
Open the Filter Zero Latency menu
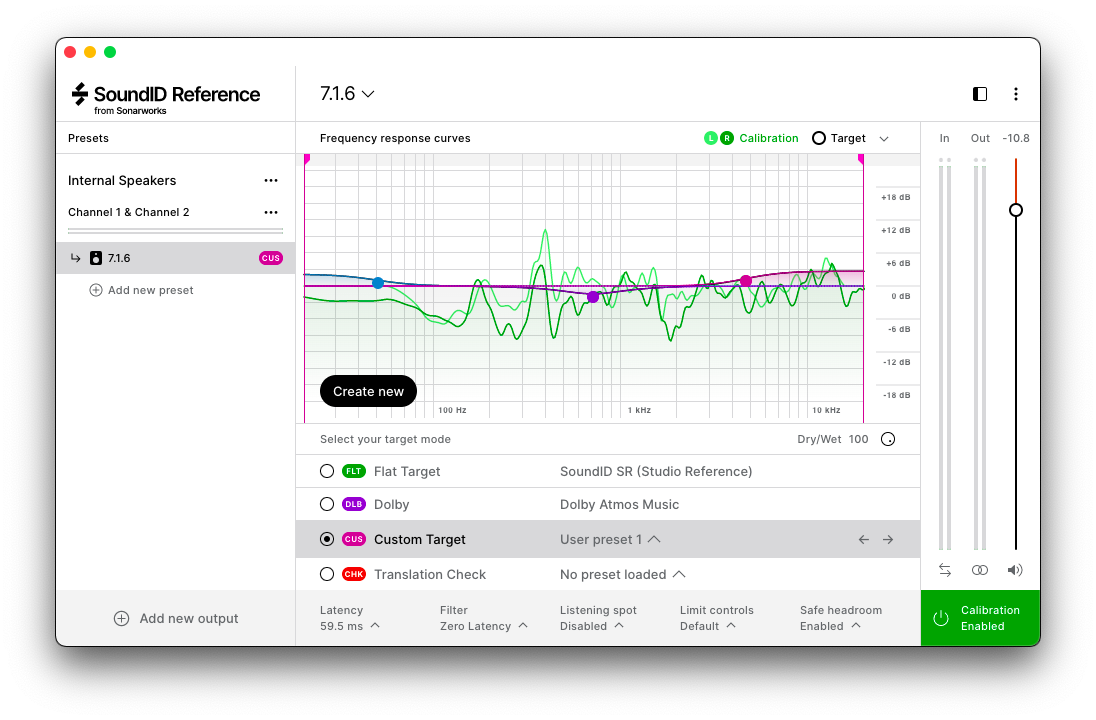(483, 619)
